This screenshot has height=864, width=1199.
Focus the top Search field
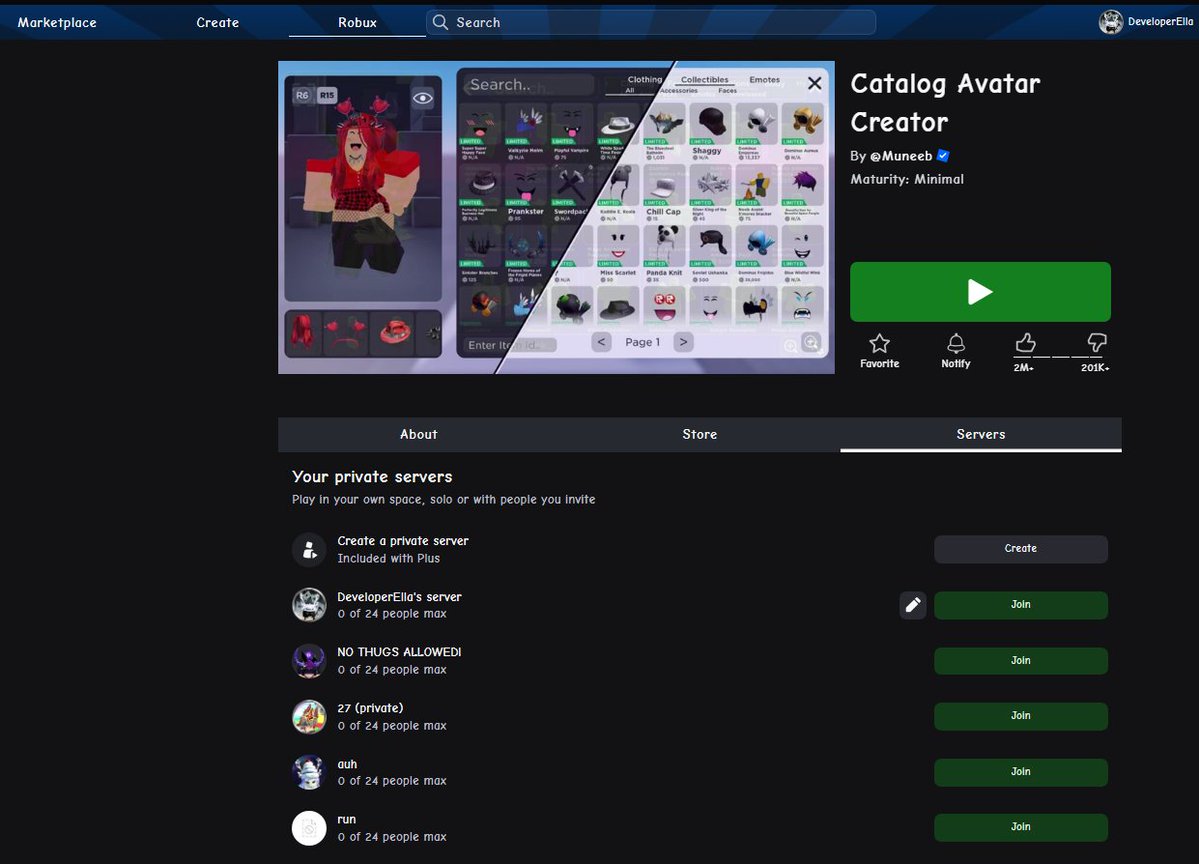click(651, 22)
